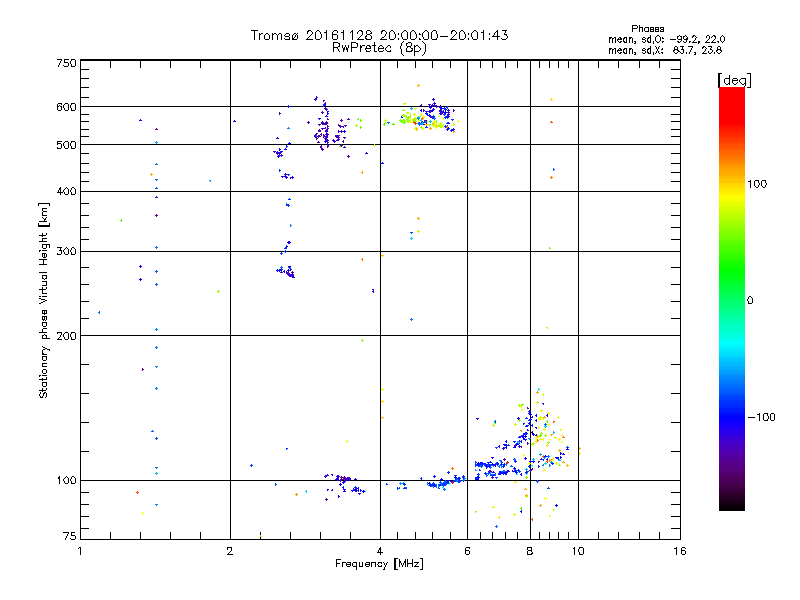The height and width of the screenshot is (600, 800).
Task: Click the y-axis tick label '400'
Action: 66,191
